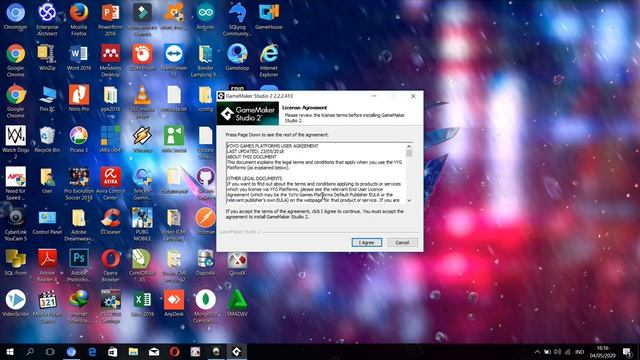The image size is (640, 360).
Task: Open the volume control in system tray
Action: (558, 352)
